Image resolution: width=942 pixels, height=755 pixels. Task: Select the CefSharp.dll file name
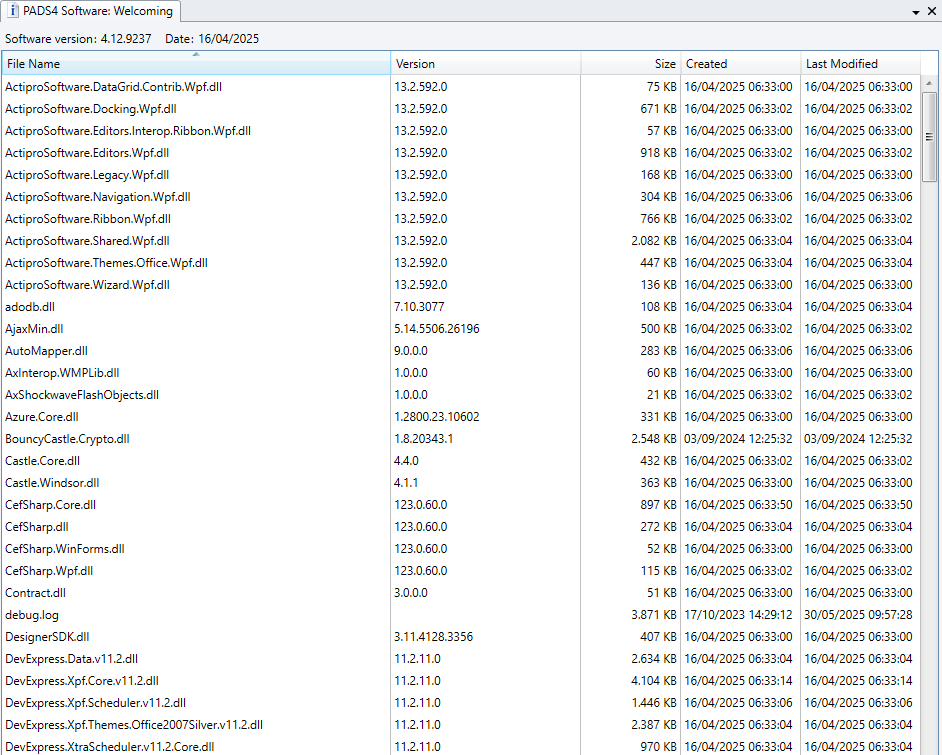pyautogui.click(x=37, y=527)
